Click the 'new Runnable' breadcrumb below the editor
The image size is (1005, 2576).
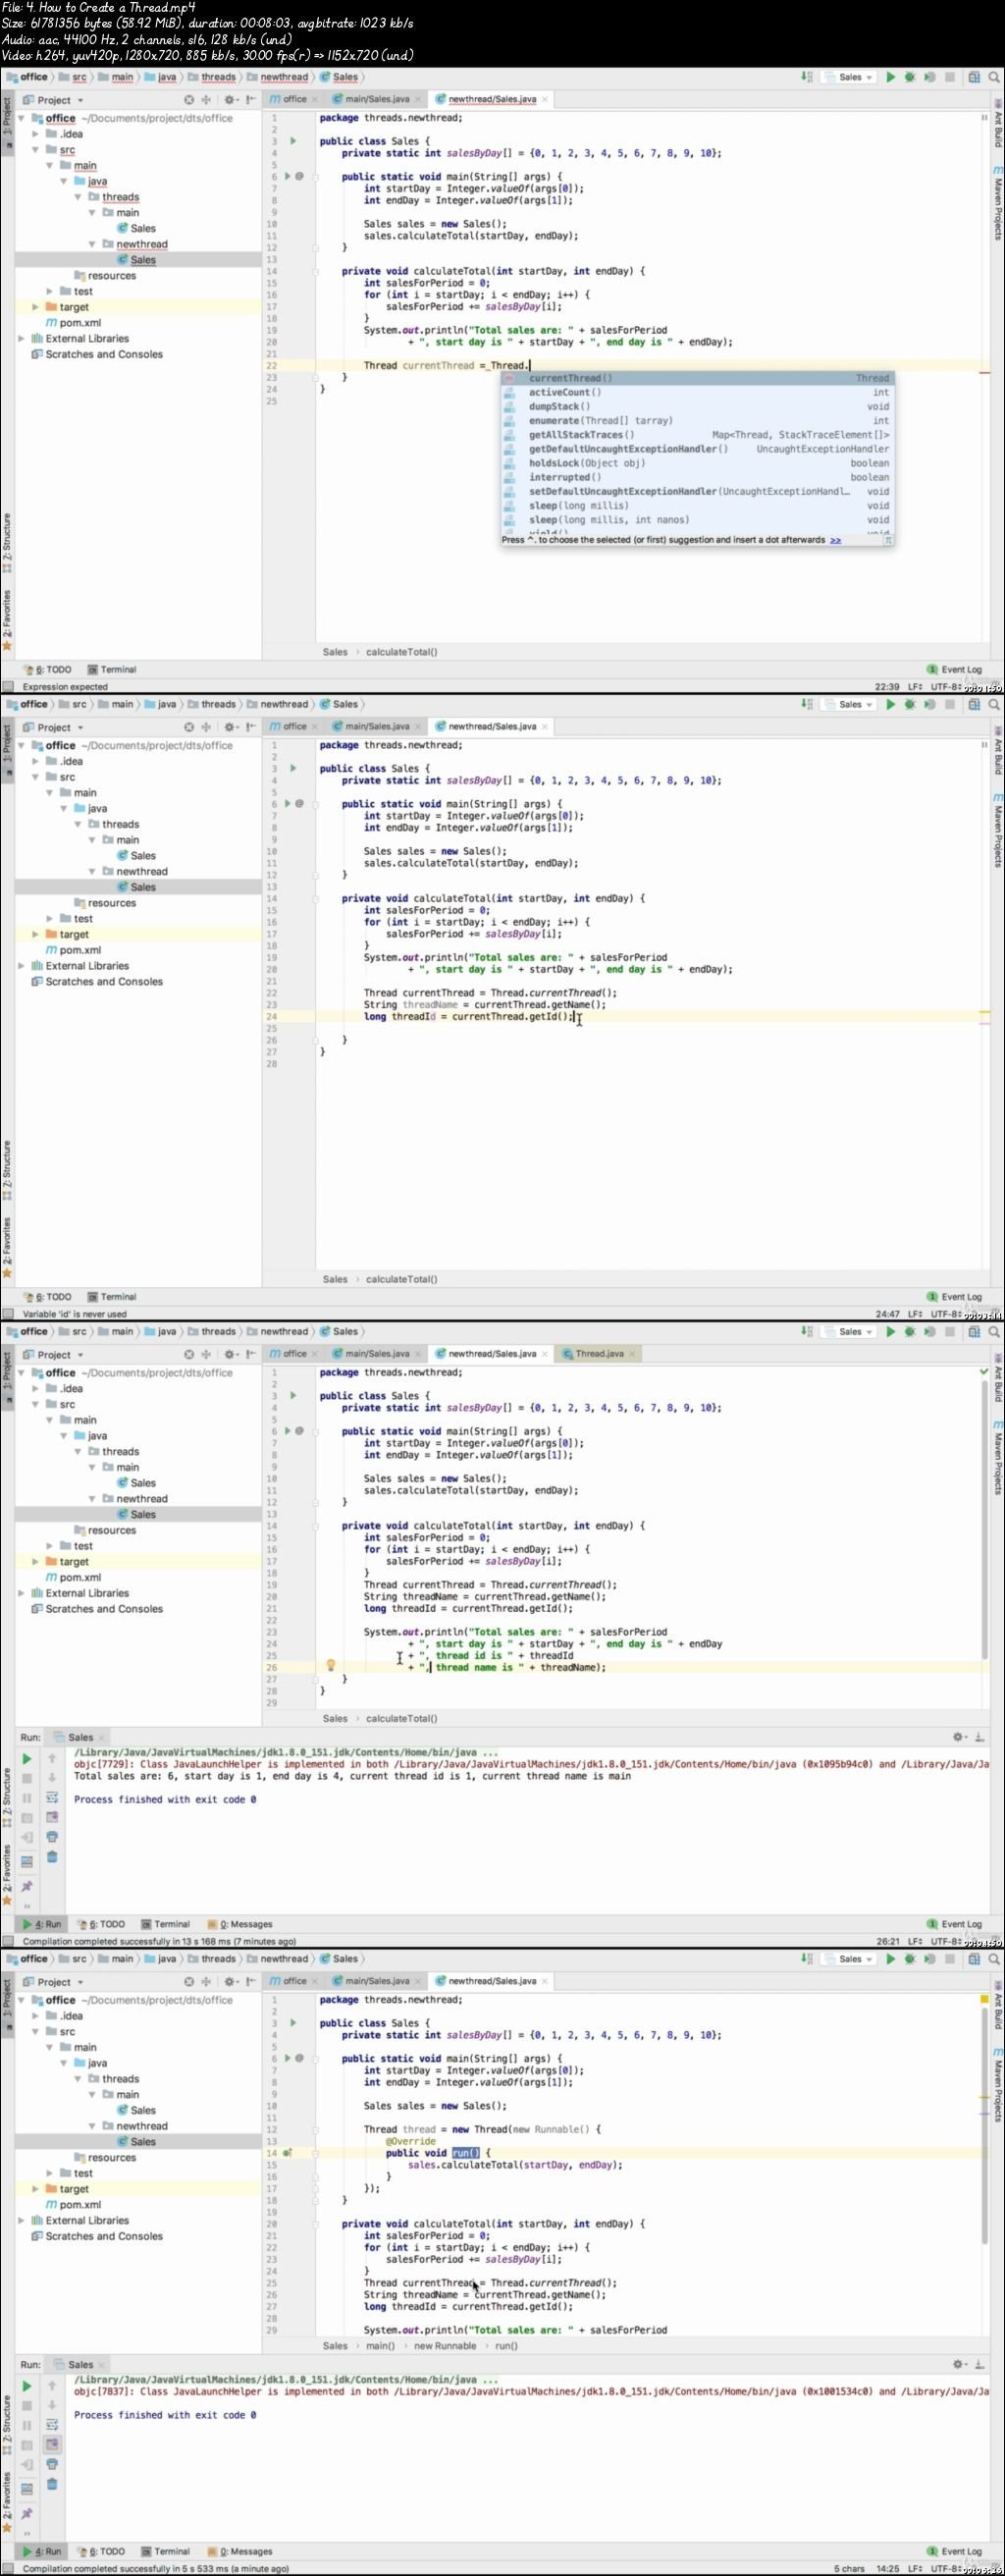pyautogui.click(x=445, y=2346)
